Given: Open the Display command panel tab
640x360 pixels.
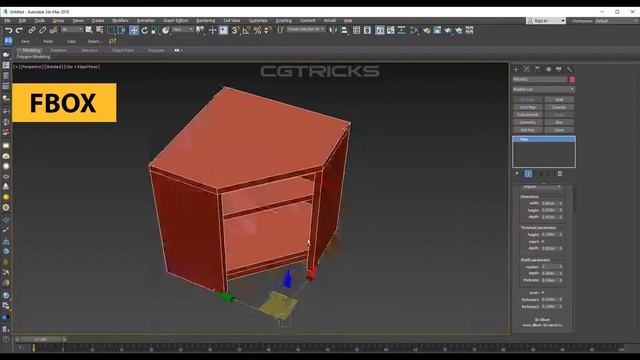Looking at the screenshot, I should coord(558,69).
